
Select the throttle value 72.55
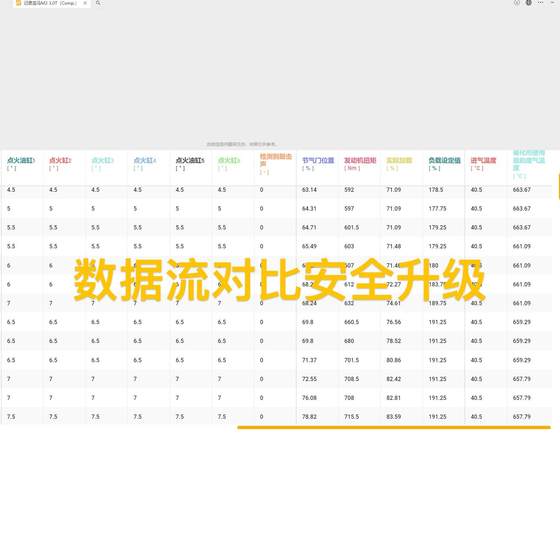click(x=309, y=379)
